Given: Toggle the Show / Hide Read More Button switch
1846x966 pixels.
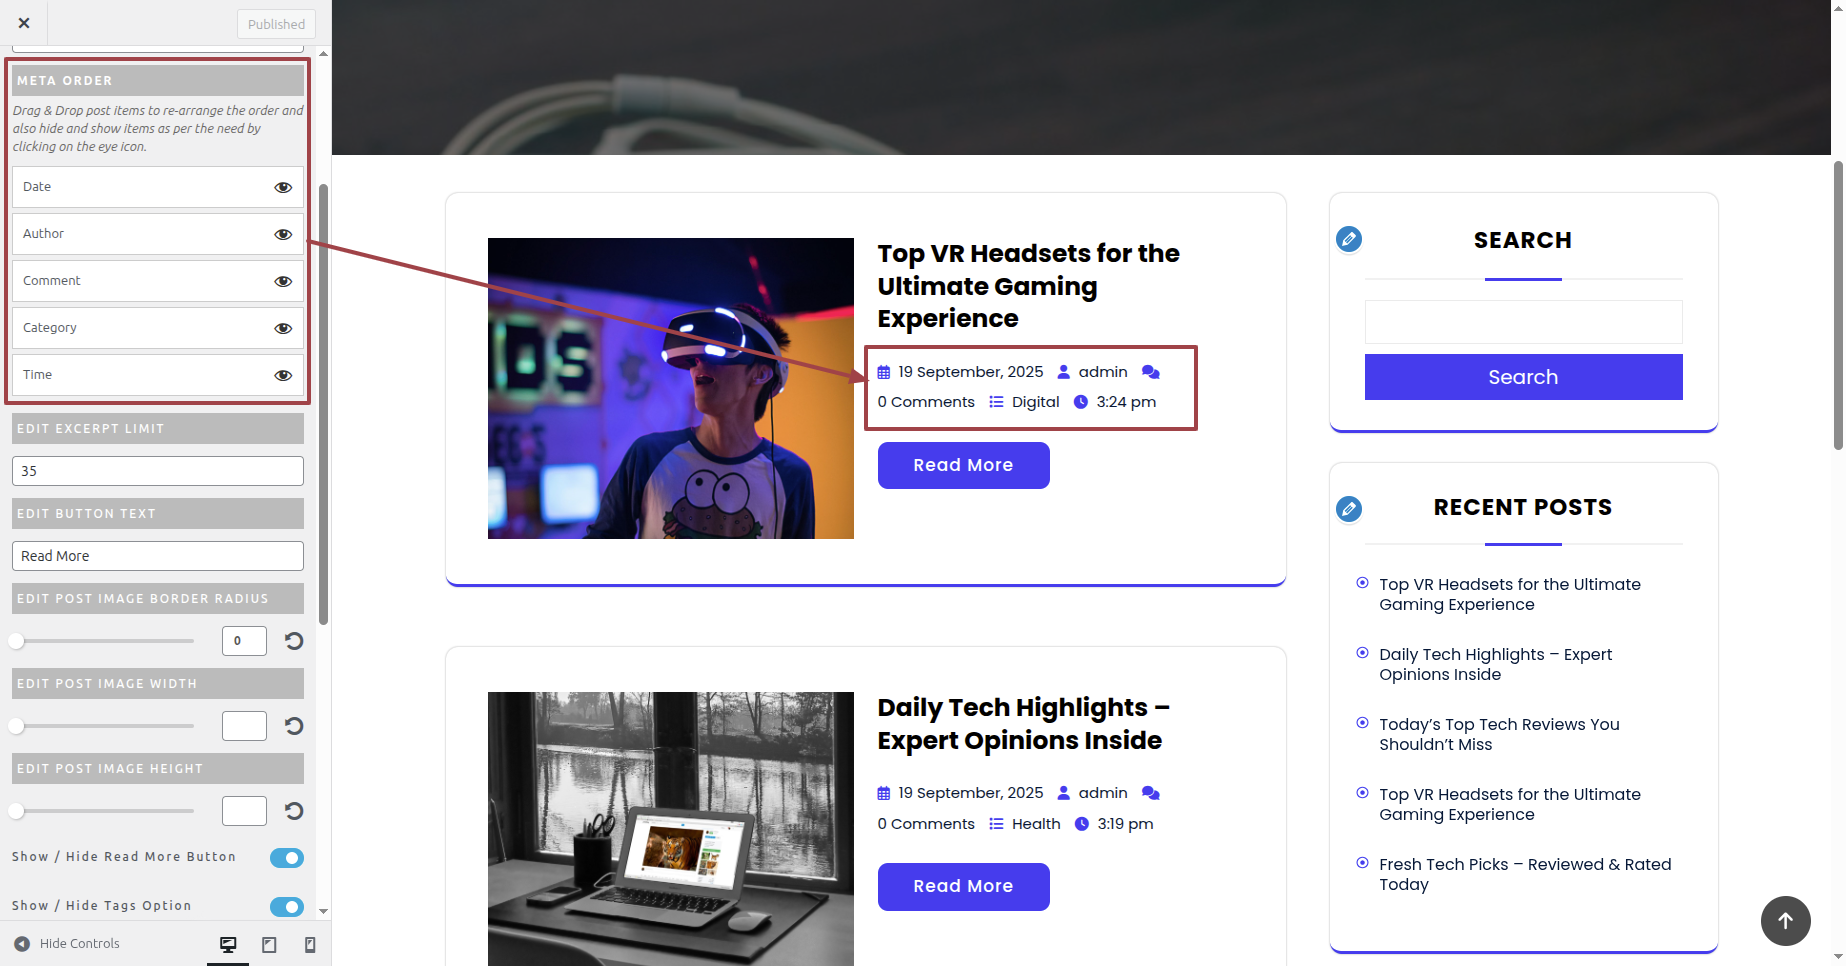Looking at the screenshot, I should click(287, 858).
